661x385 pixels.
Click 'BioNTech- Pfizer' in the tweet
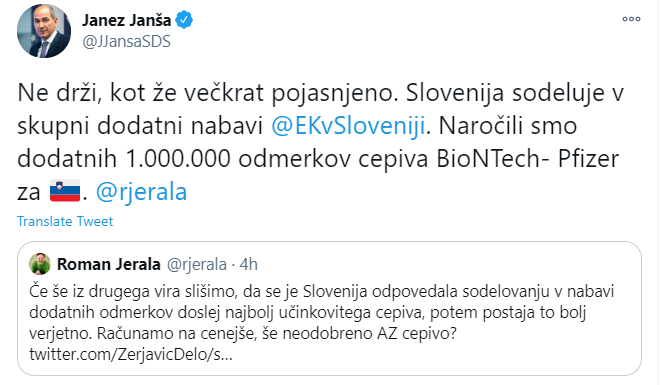point(527,159)
